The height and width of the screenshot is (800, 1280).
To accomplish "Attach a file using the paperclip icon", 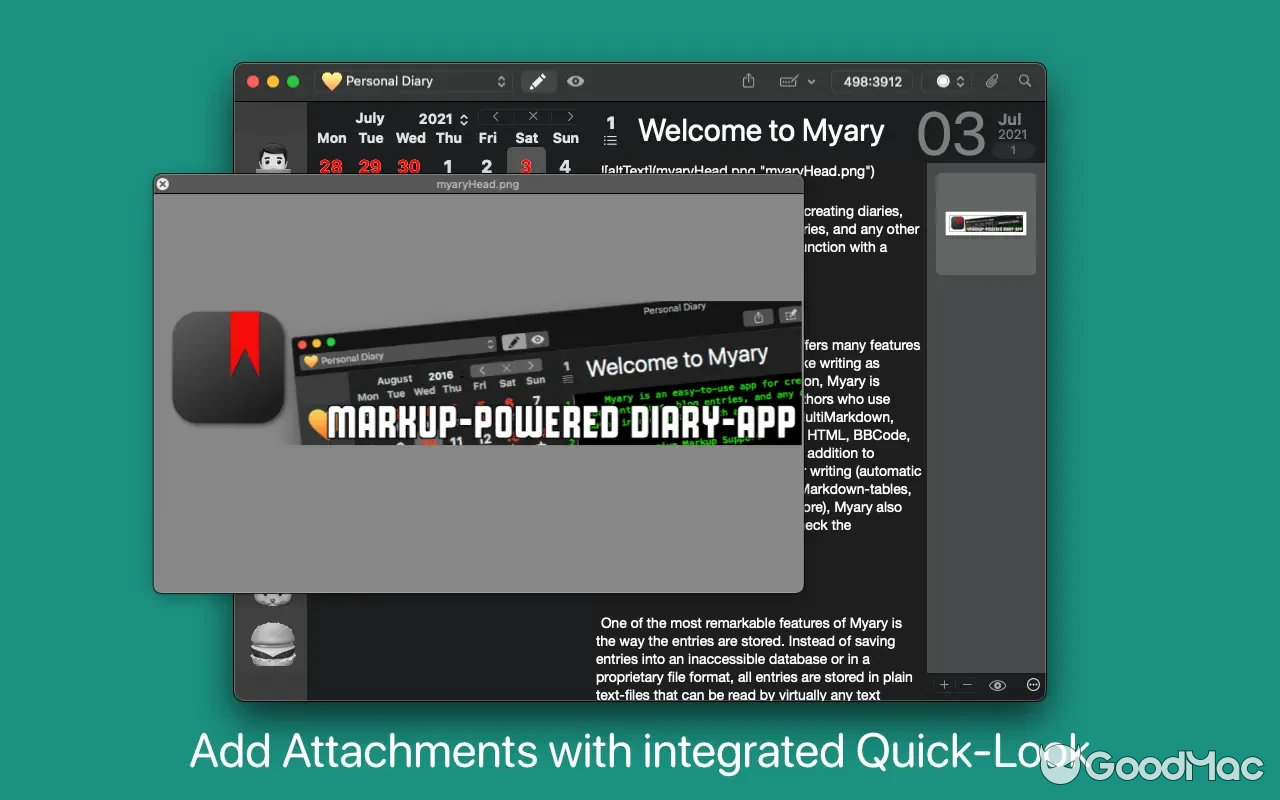I will point(992,81).
